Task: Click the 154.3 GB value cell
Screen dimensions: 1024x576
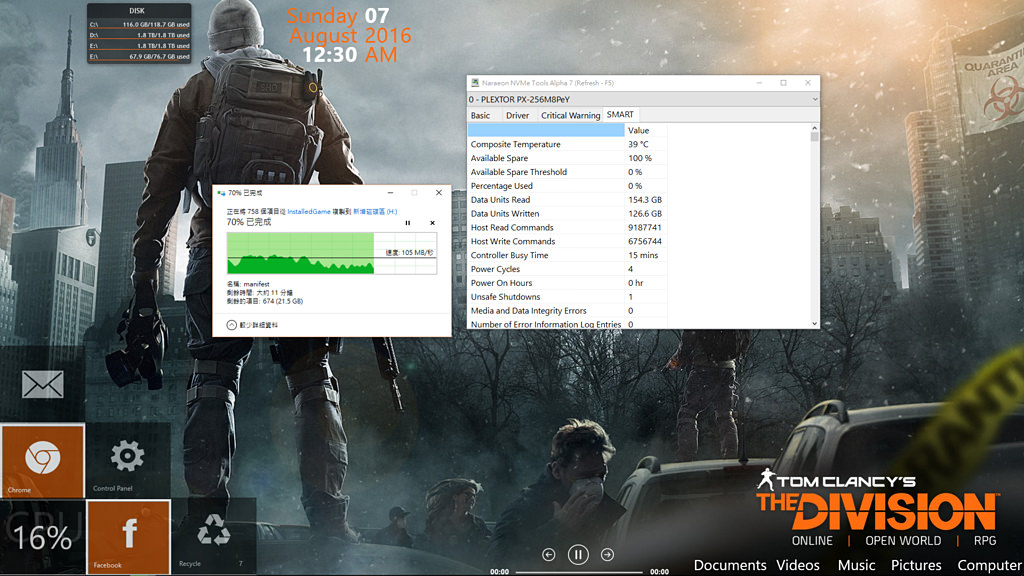Action: [x=645, y=200]
